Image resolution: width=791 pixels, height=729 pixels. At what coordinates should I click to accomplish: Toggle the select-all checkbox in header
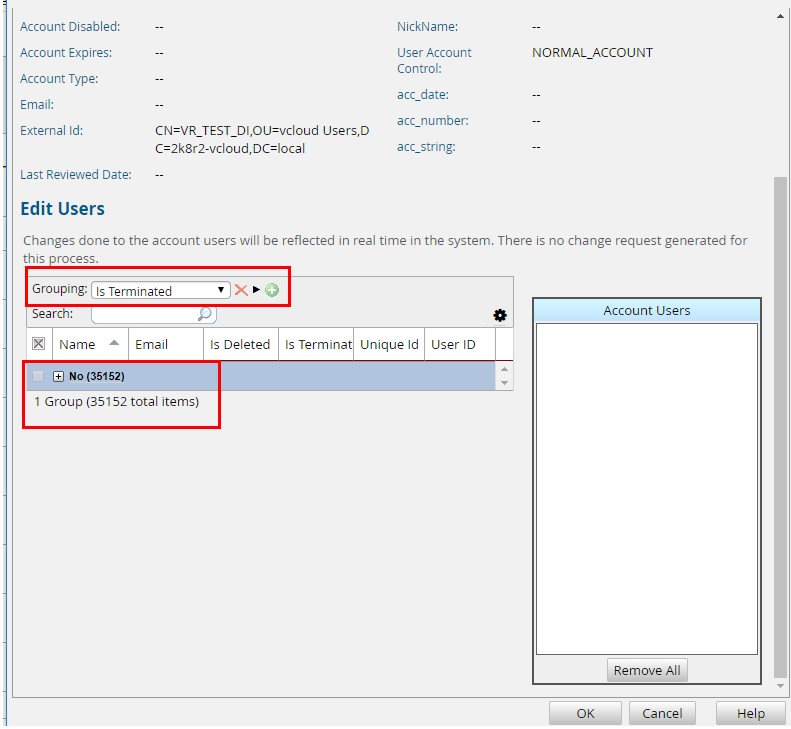[39, 344]
